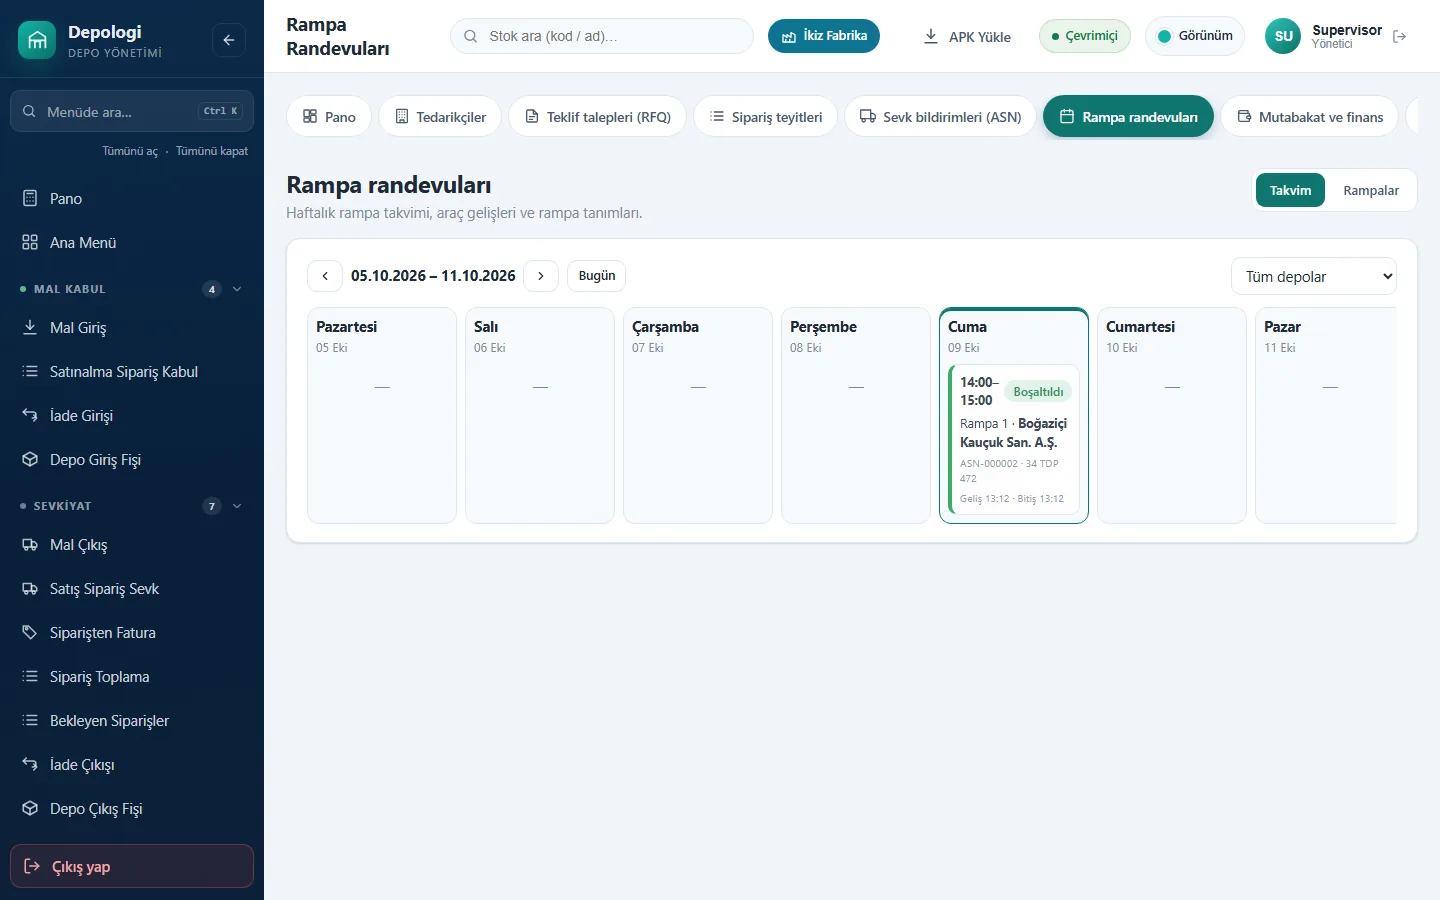
Task: Focus the Menüde ara search box
Action: pyautogui.click(x=132, y=111)
